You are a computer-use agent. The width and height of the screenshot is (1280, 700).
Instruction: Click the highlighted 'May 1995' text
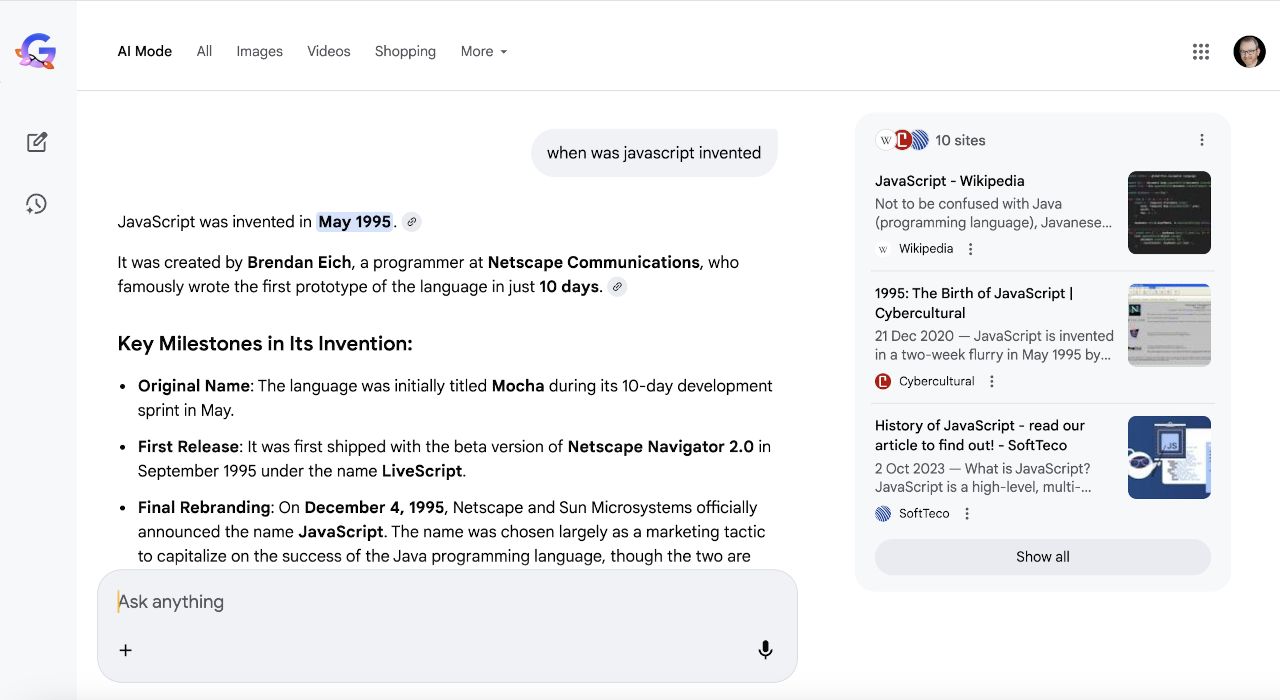[355, 222]
